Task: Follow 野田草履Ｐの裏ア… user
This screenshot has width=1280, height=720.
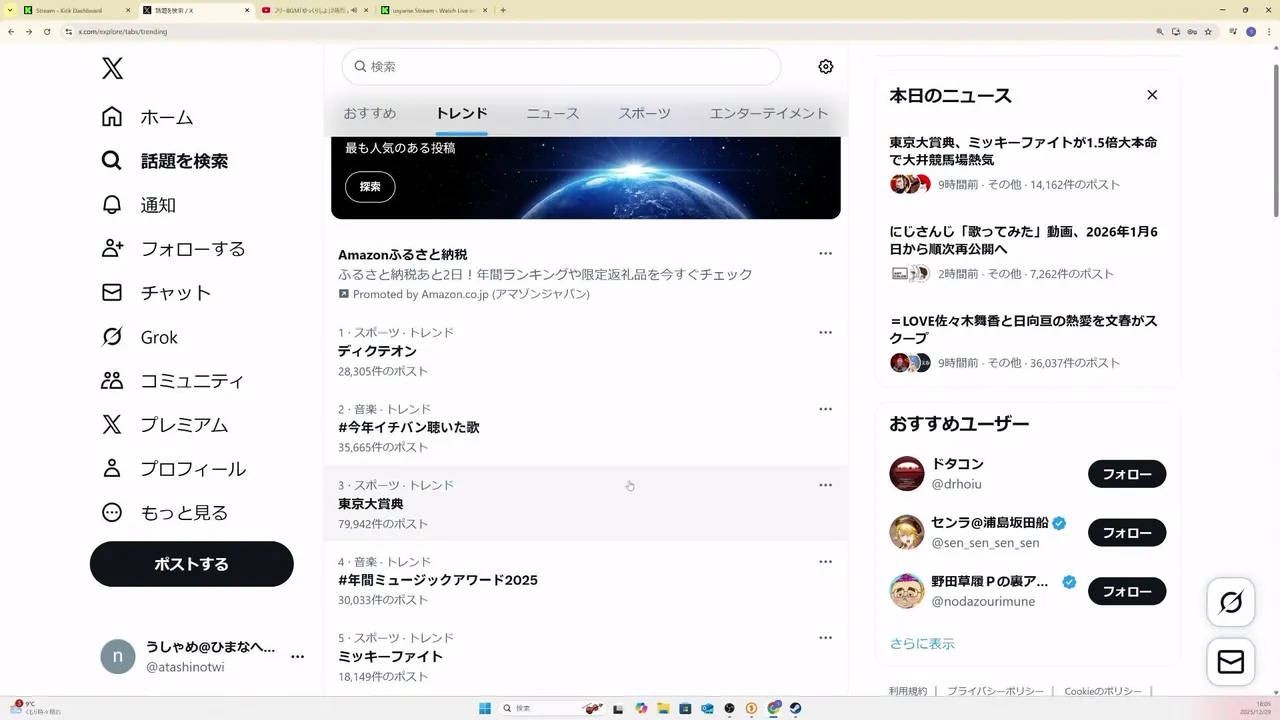Action: [x=1127, y=591]
